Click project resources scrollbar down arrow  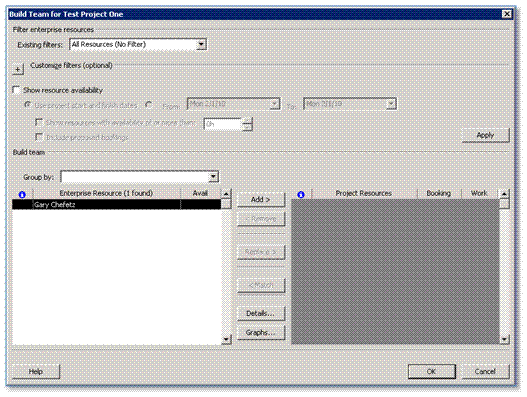tap(504, 339)
